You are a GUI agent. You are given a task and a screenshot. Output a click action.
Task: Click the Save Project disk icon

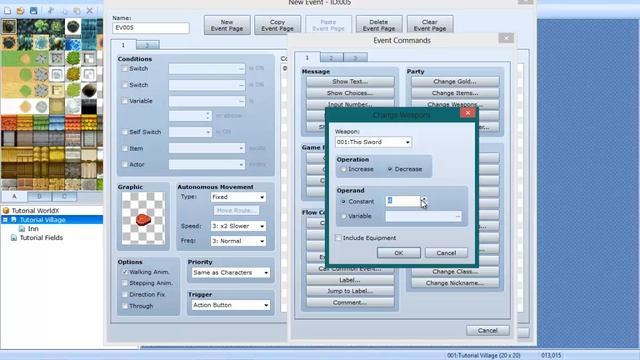33,10
